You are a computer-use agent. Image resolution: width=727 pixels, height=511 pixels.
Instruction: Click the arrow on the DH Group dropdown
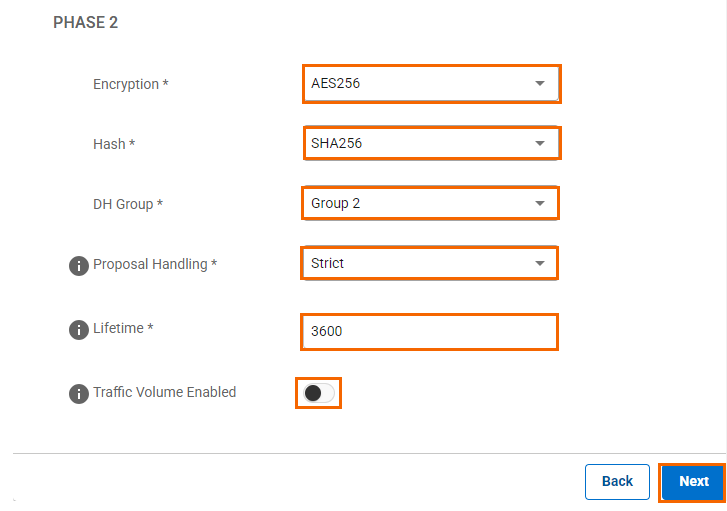point(540,204)
